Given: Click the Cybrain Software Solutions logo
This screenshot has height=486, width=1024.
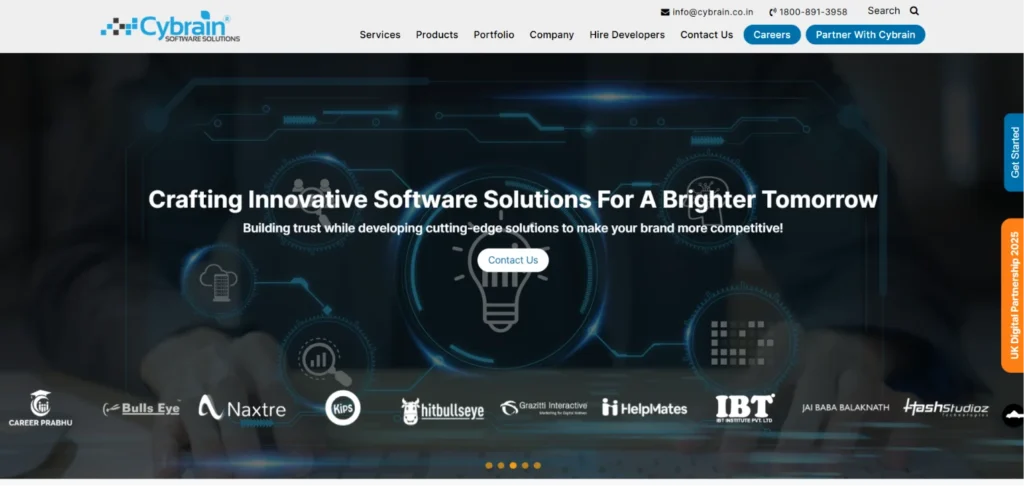Looking at the screenshot, I should pyautogui.click(x=170, y=27).
